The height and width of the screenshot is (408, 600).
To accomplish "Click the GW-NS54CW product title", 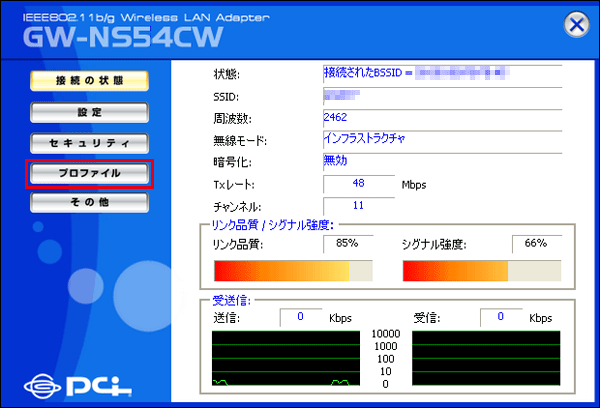I will point(123,37).
